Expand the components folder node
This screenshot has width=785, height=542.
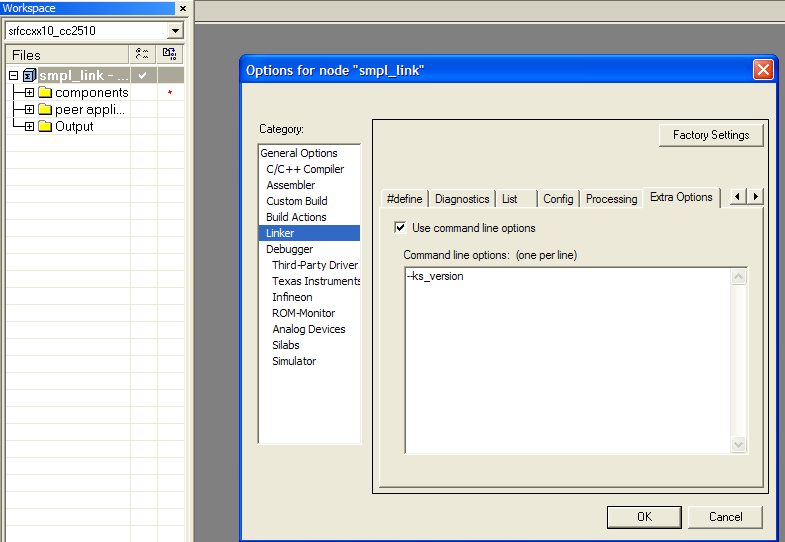(30, 93)
